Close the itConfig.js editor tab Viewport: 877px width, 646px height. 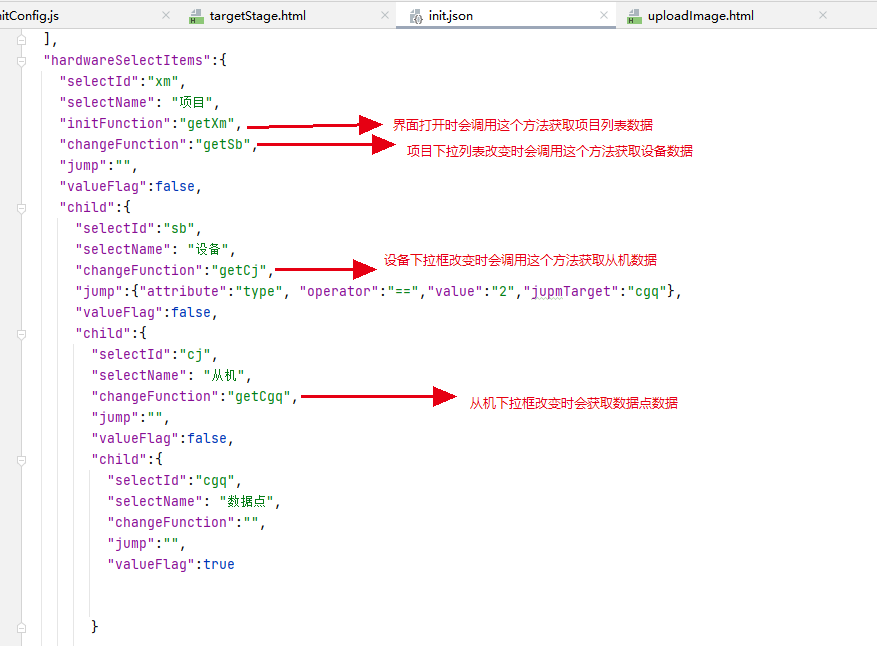click(x=166, y=16)
